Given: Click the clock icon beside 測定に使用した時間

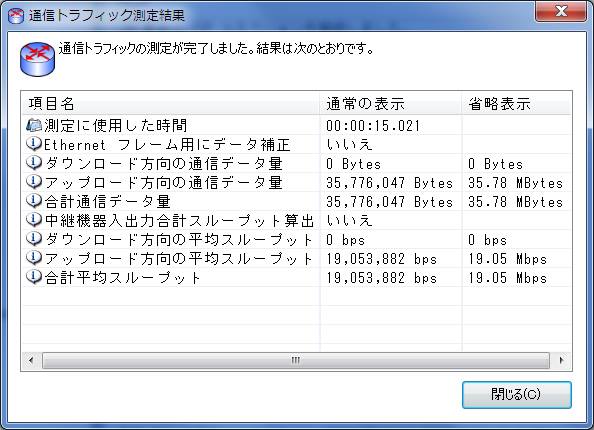Looking at the screenshot, I should click(34, 125).
